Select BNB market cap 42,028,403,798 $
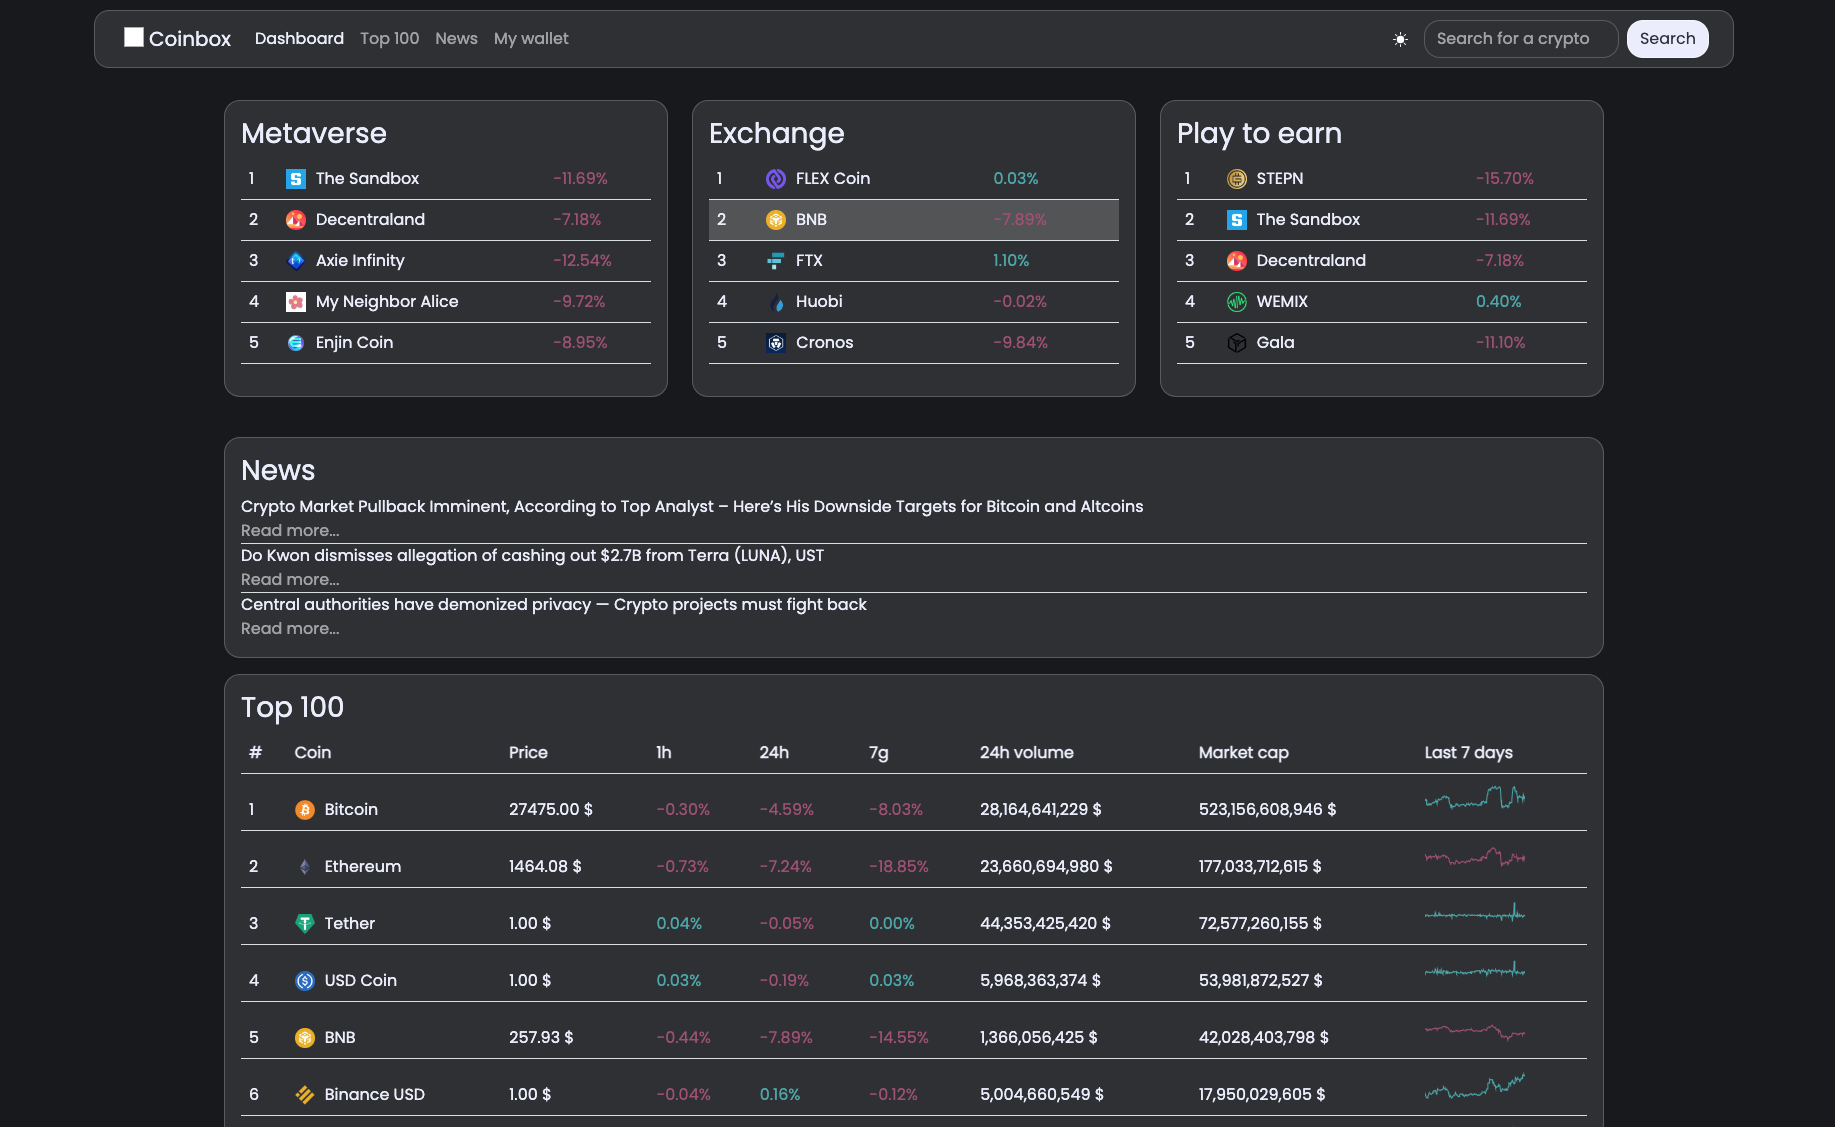1835x1127 pixels. [x=1264, y=1038]
